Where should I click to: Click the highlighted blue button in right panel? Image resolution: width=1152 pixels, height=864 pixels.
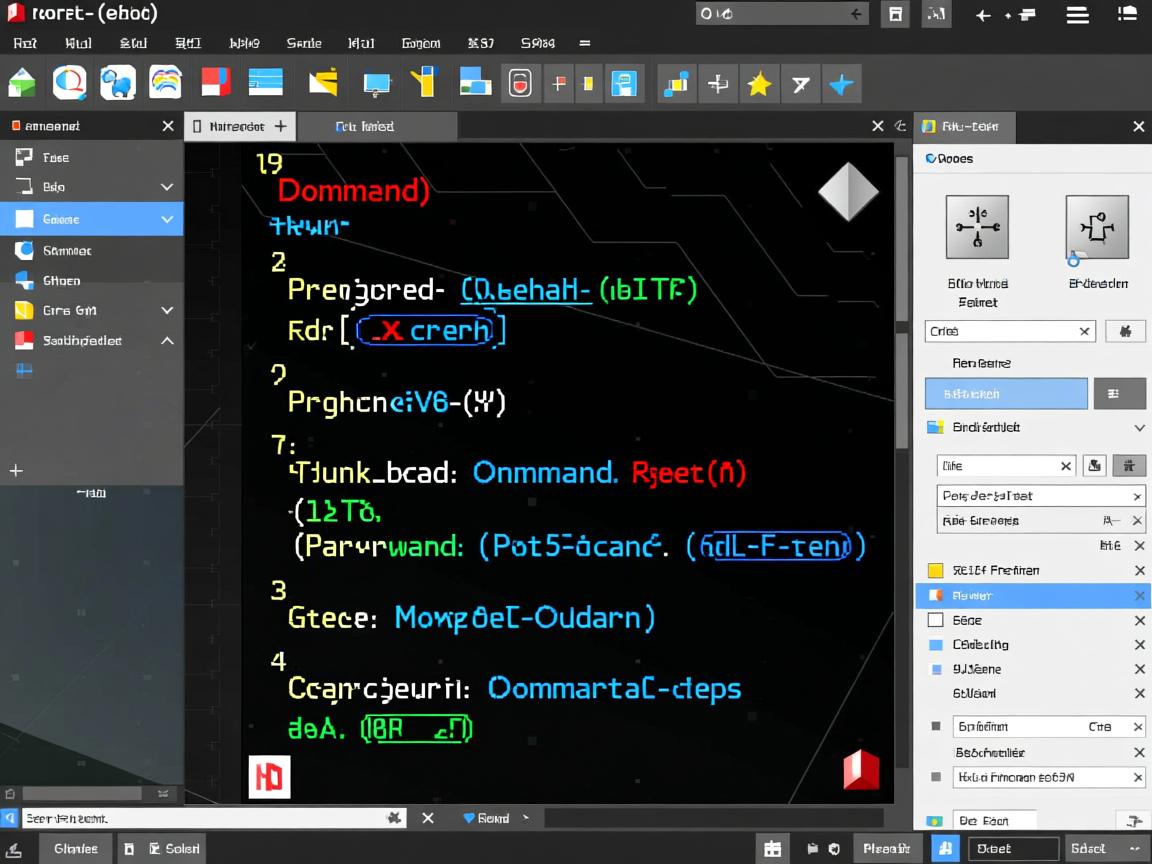click(1005, 394)
